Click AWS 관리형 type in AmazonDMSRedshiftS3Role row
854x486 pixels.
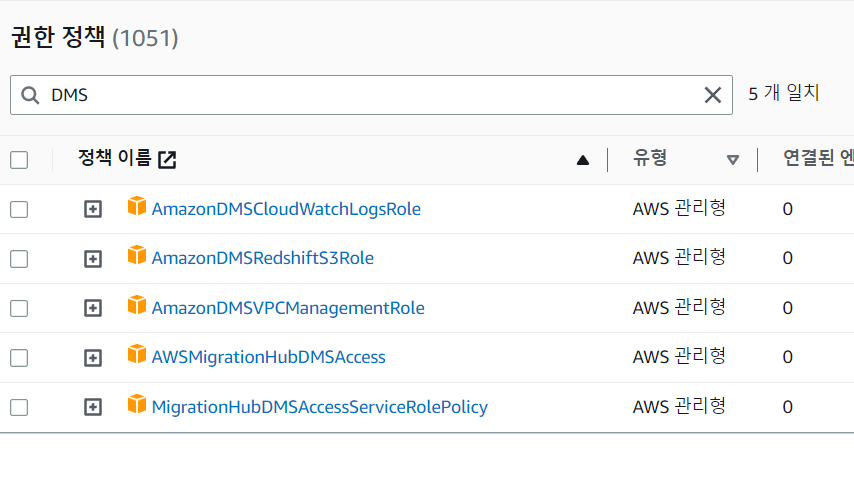tap(679, 258)
